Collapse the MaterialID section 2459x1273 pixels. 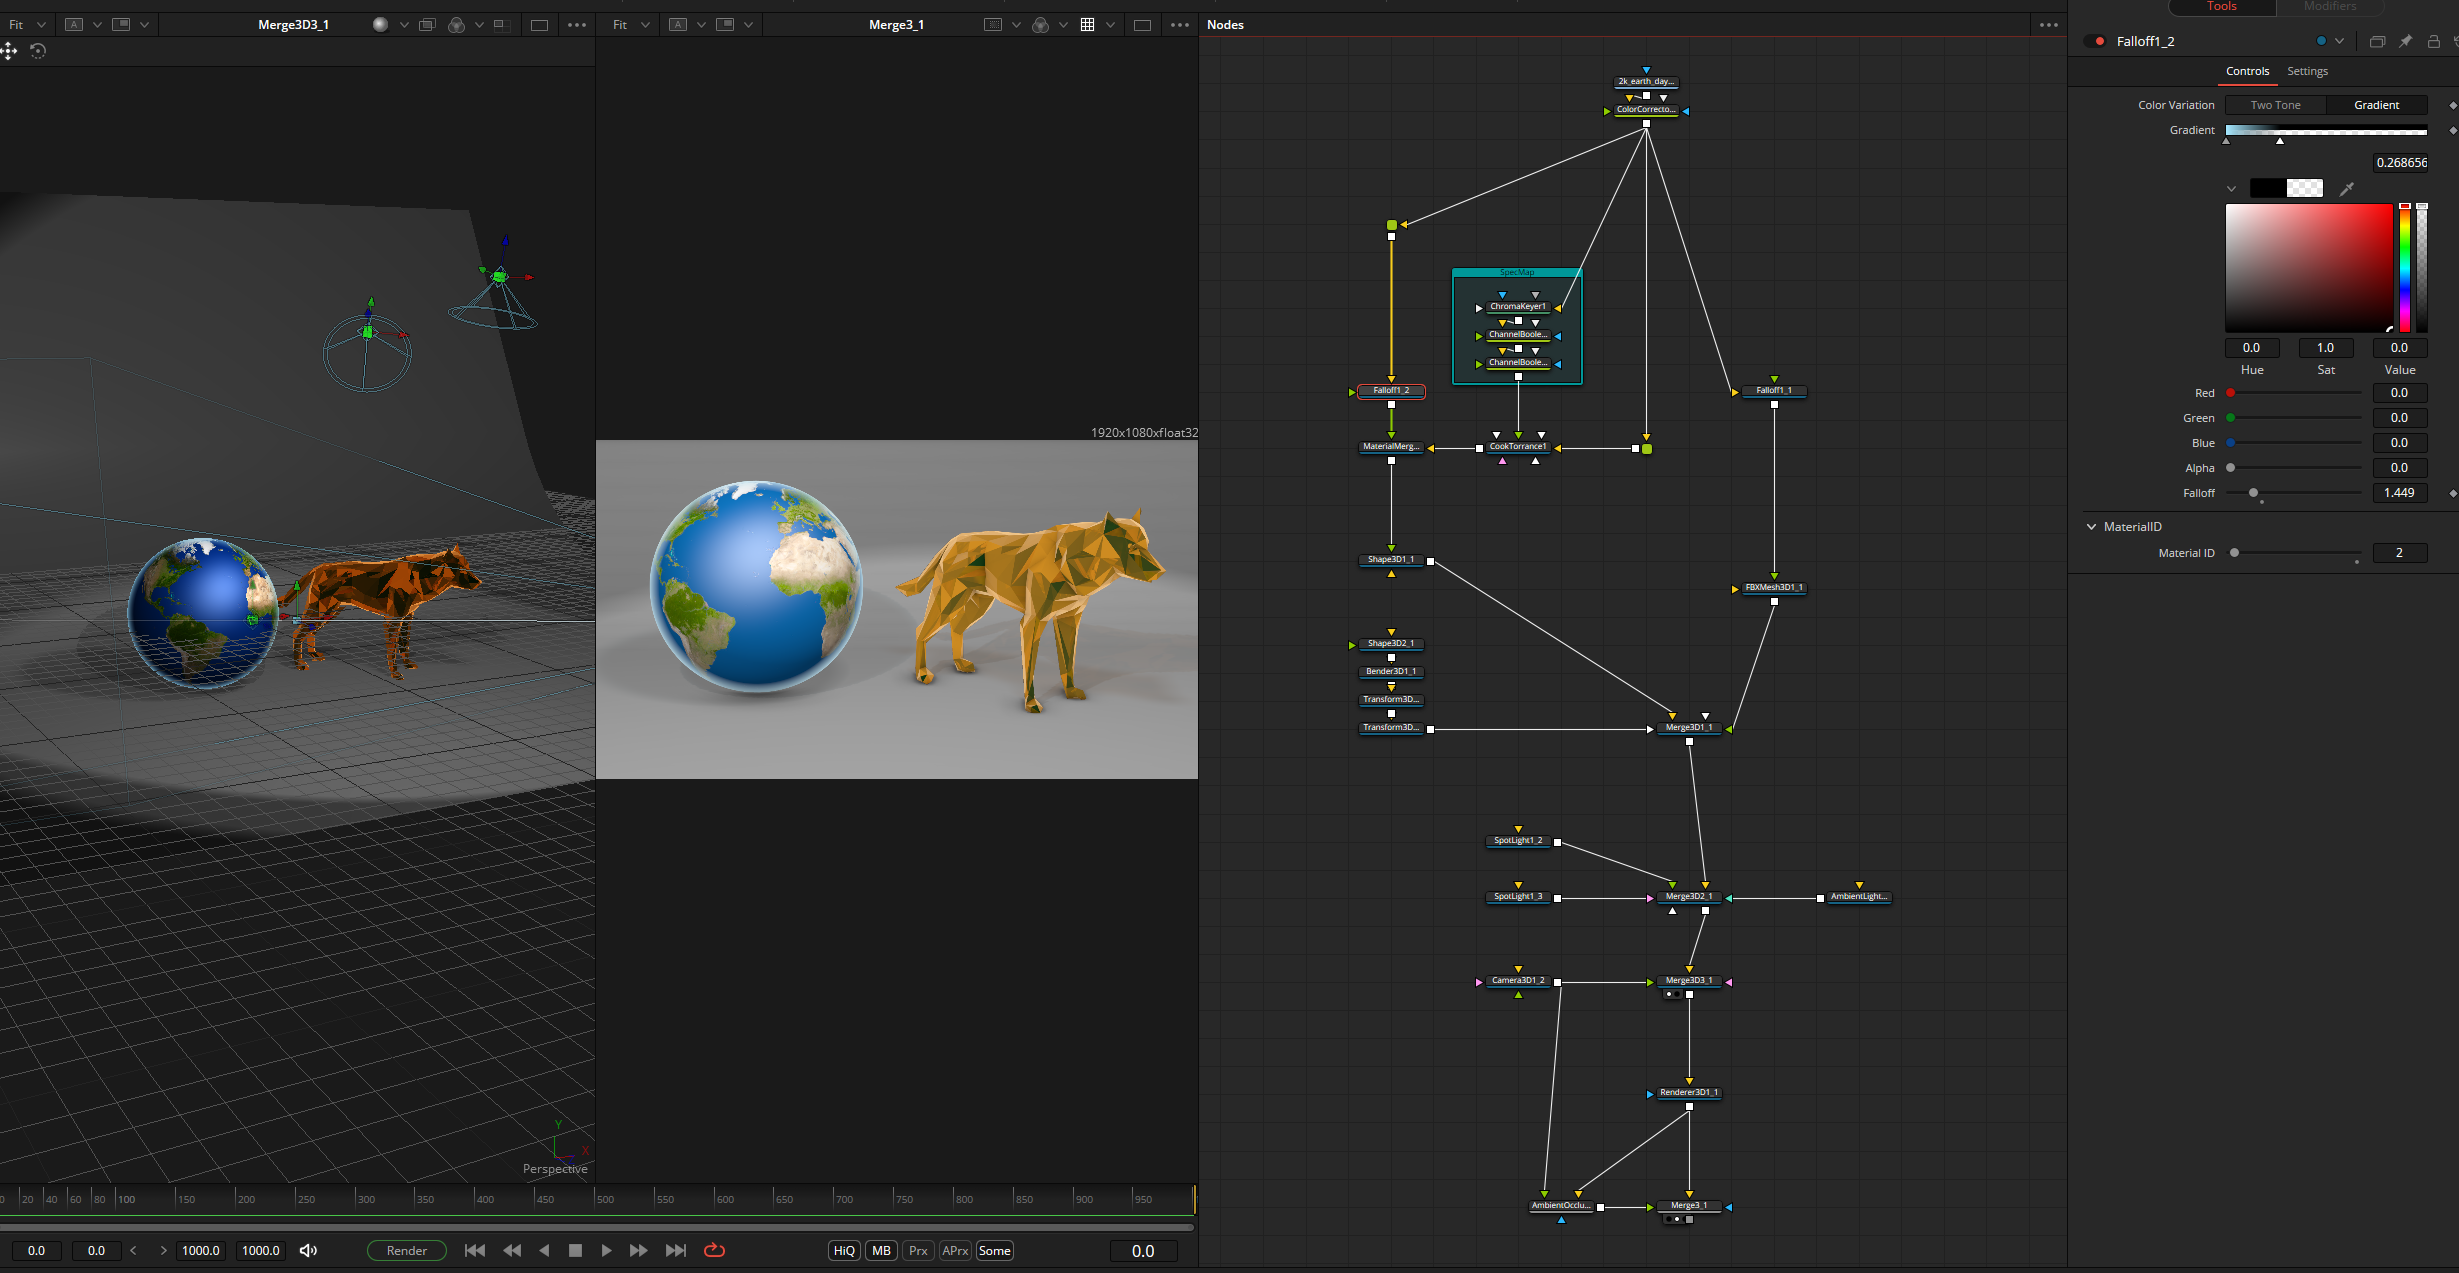pyautogui.click(x=2091, y=526)
